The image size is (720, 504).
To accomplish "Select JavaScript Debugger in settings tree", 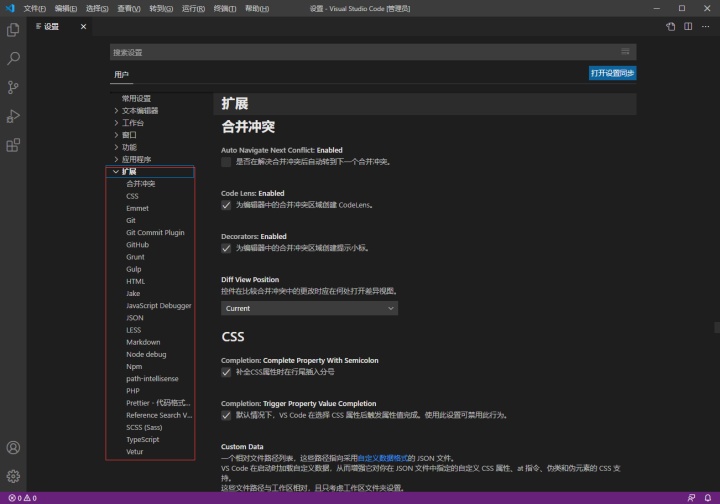I will click(158, 305).
